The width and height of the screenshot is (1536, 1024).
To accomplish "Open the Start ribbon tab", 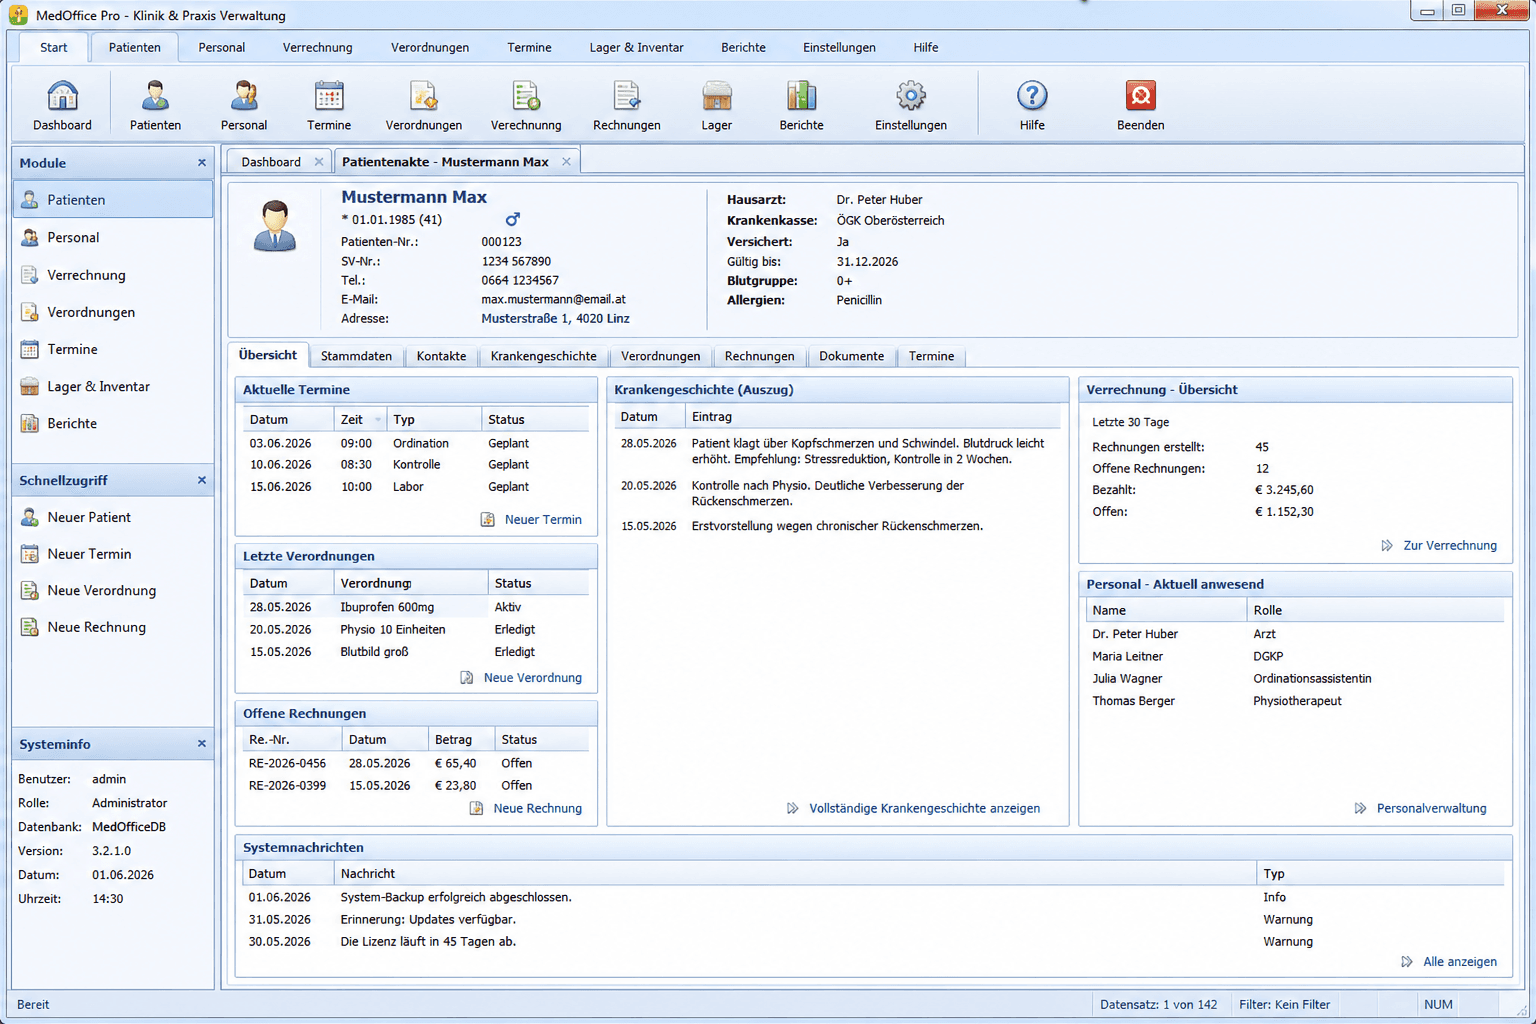I will 54,47.
